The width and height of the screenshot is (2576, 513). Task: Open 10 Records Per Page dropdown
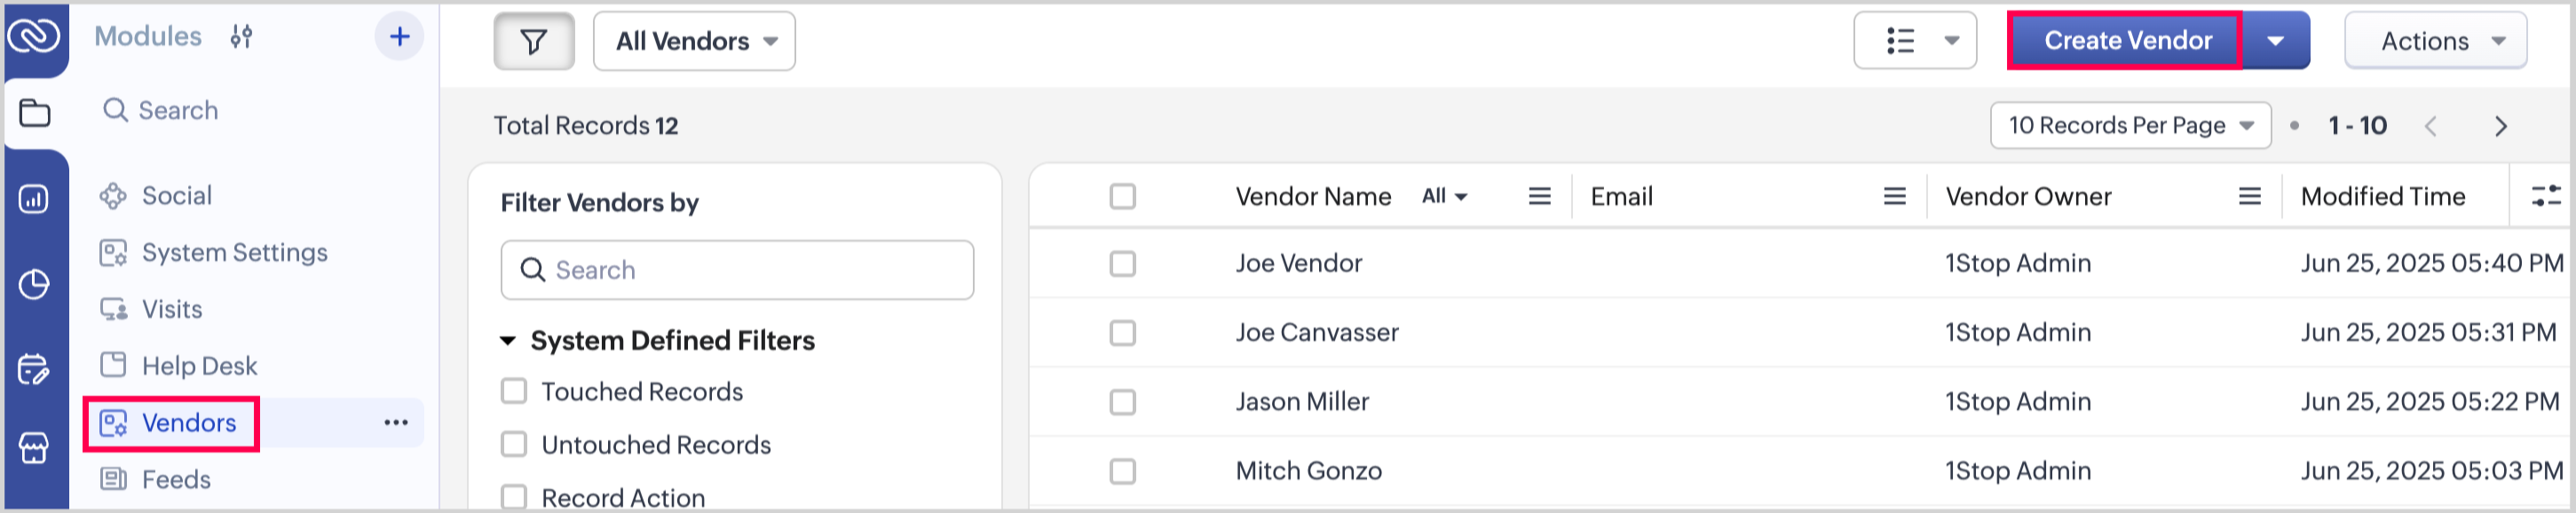click(2130, 126)
